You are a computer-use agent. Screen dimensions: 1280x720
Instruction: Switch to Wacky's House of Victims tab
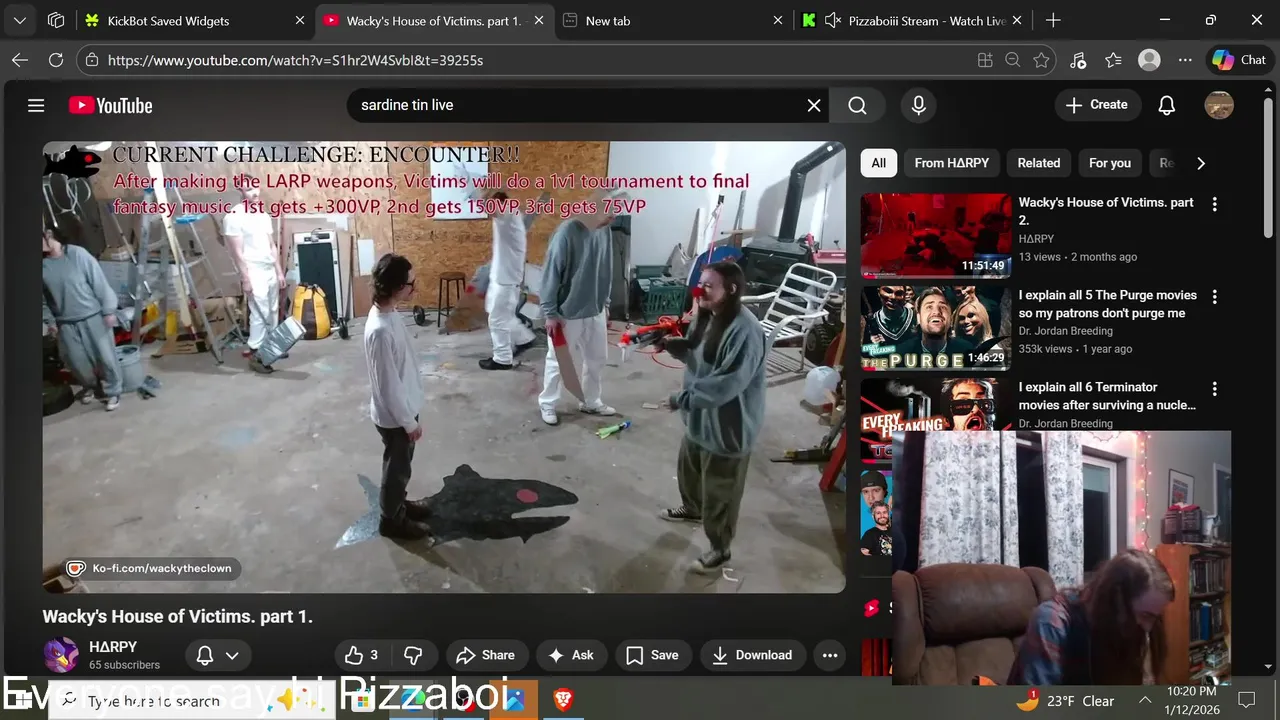point(433,20)
